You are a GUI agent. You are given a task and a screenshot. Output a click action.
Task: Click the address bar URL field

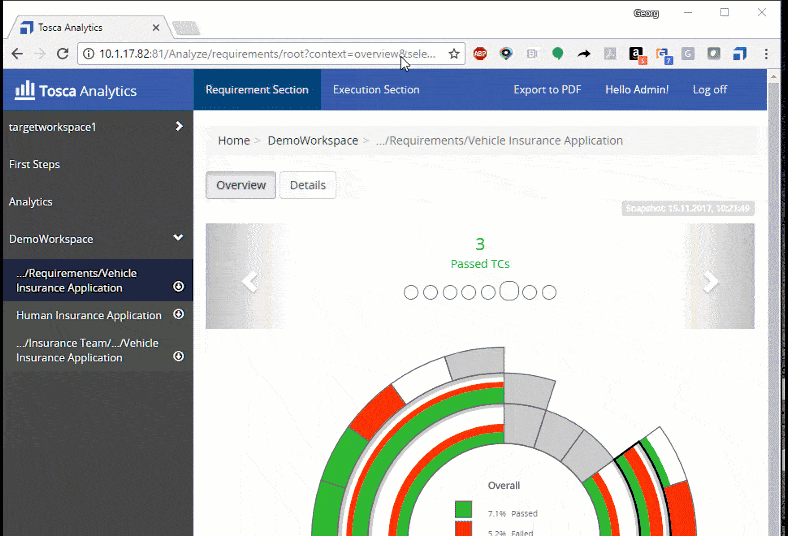pyautogui.click(x=271, y=54)
